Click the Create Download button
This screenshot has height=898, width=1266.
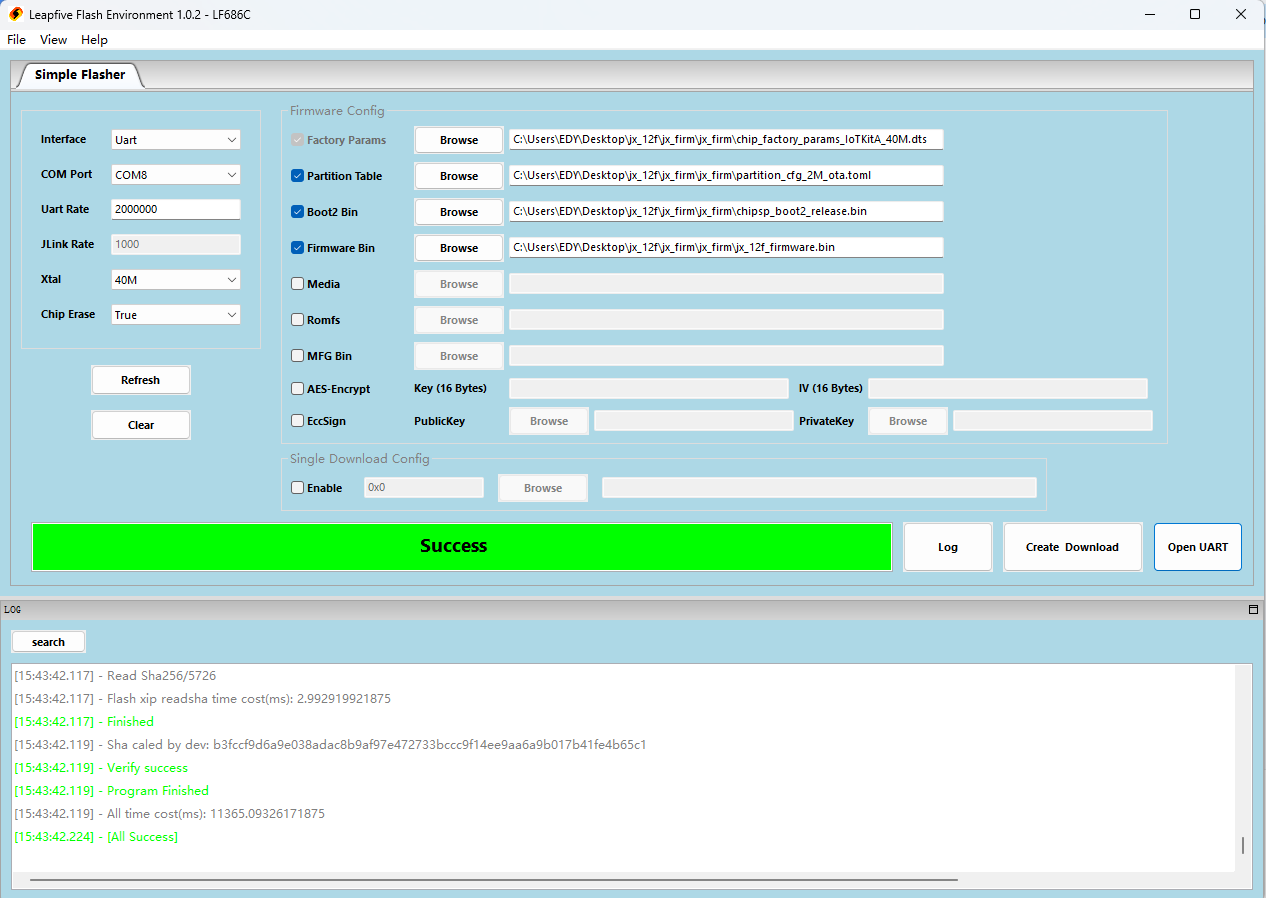pos(1072,547)
